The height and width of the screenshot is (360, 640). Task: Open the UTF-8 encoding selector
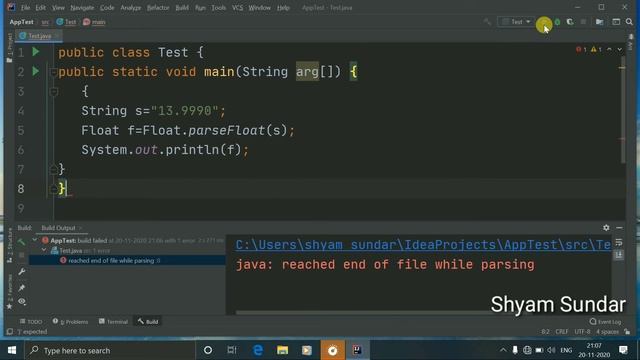[582, 332]
